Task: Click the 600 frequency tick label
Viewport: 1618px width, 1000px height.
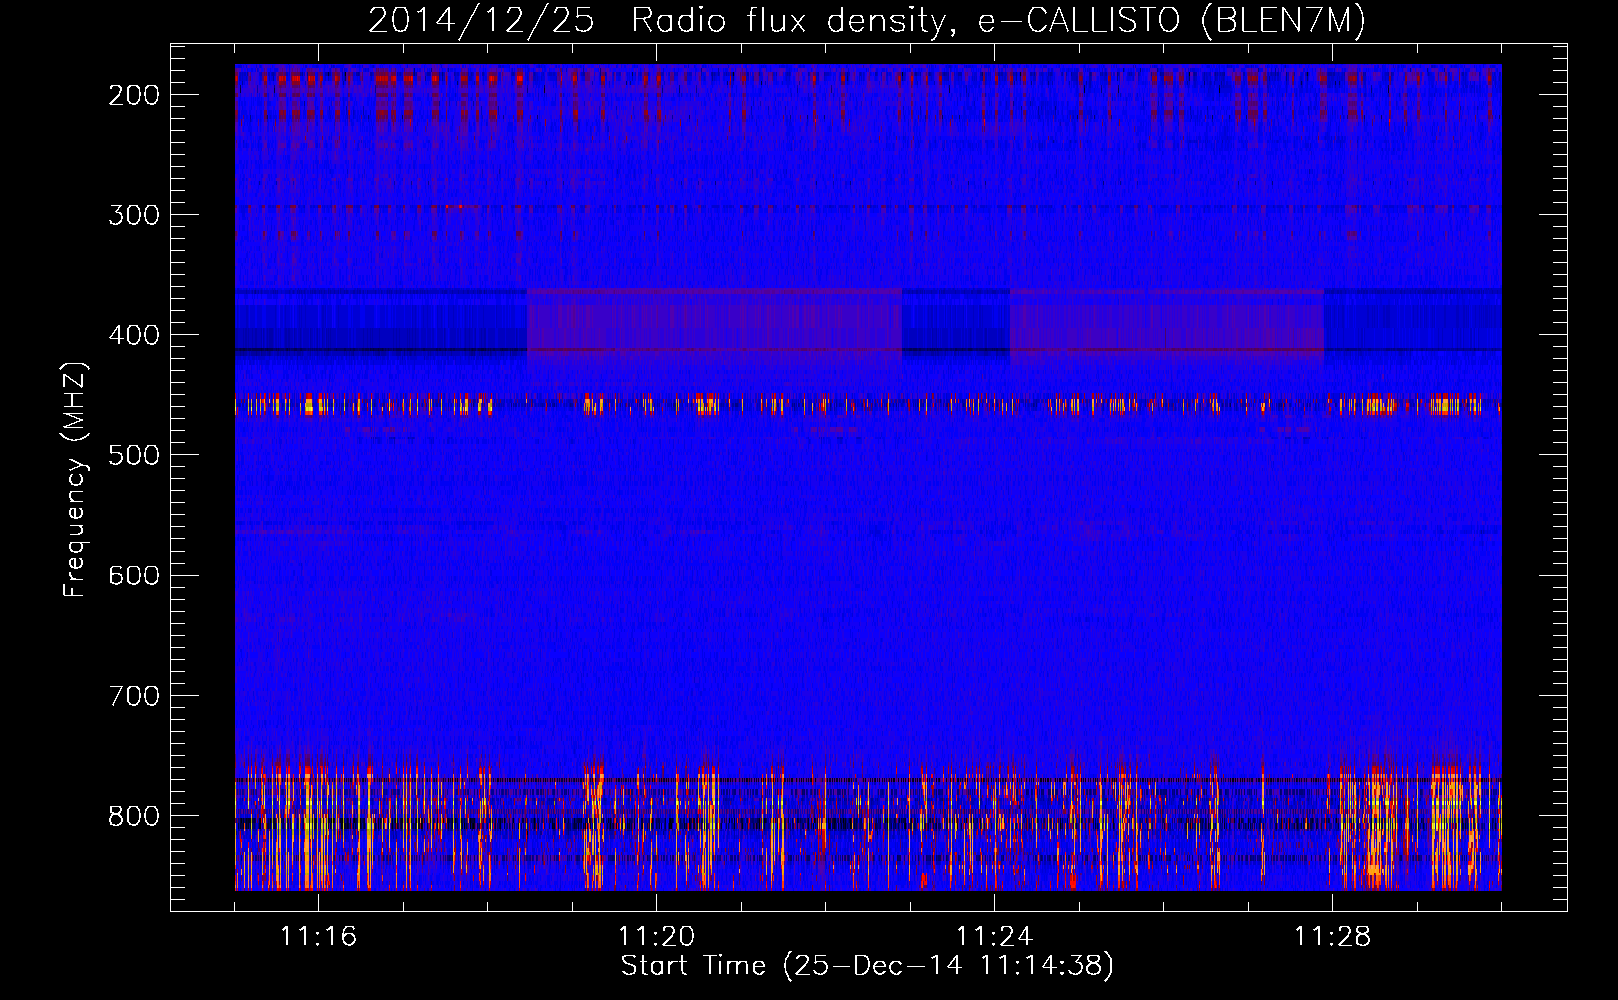Action: tap(133, 575)
